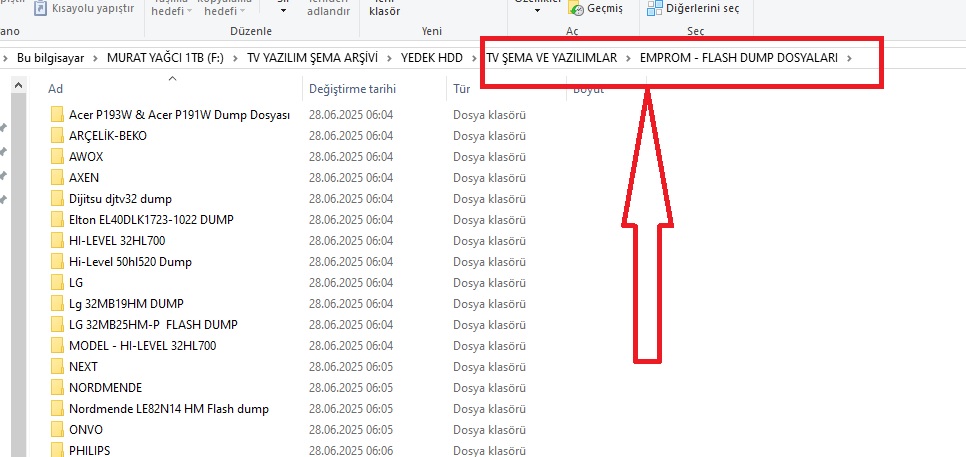This screenshot has width=966, height=457.
Task: Click folder icon of HI-LEVEL 32HL700
Action: (57, 241)
